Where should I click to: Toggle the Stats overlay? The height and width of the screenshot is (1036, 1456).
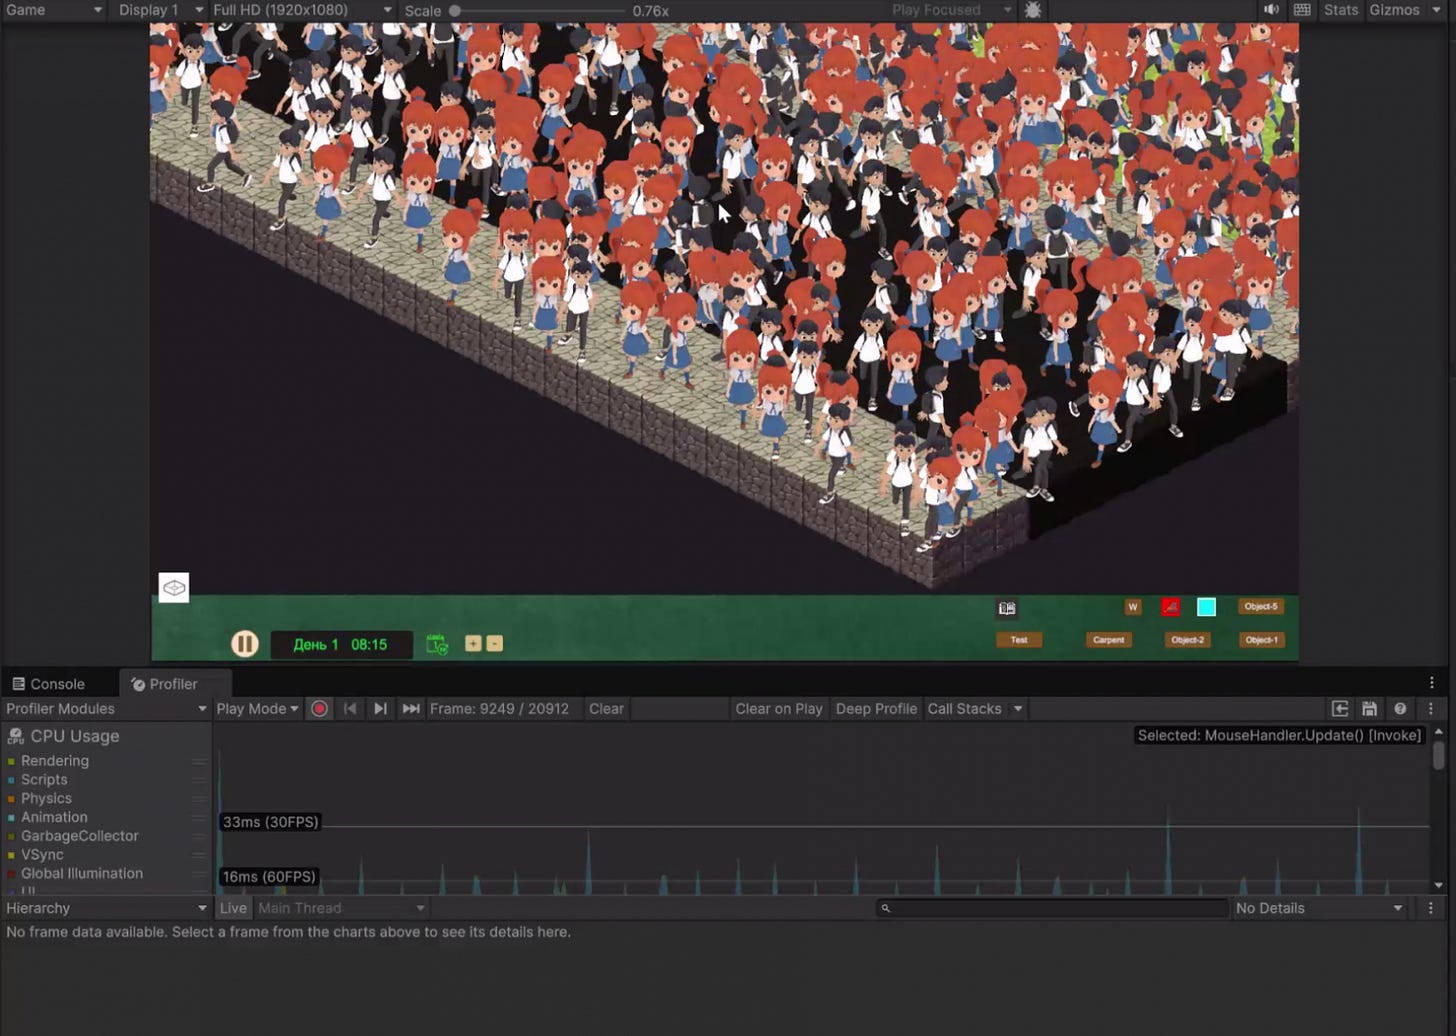pos(1340,10)
